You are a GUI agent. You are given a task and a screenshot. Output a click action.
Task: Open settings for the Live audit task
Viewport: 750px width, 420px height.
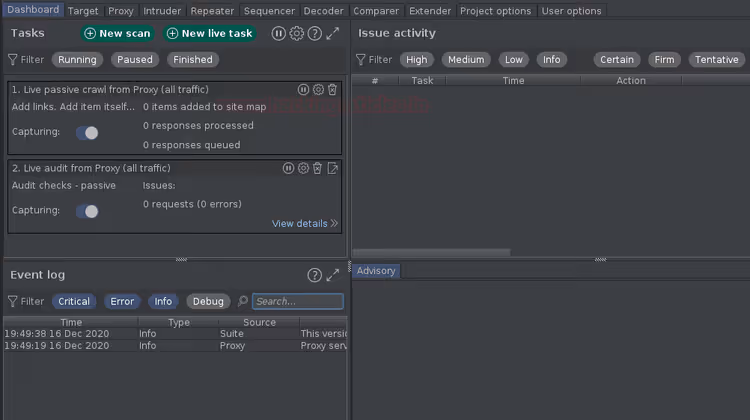pos(303,168)
